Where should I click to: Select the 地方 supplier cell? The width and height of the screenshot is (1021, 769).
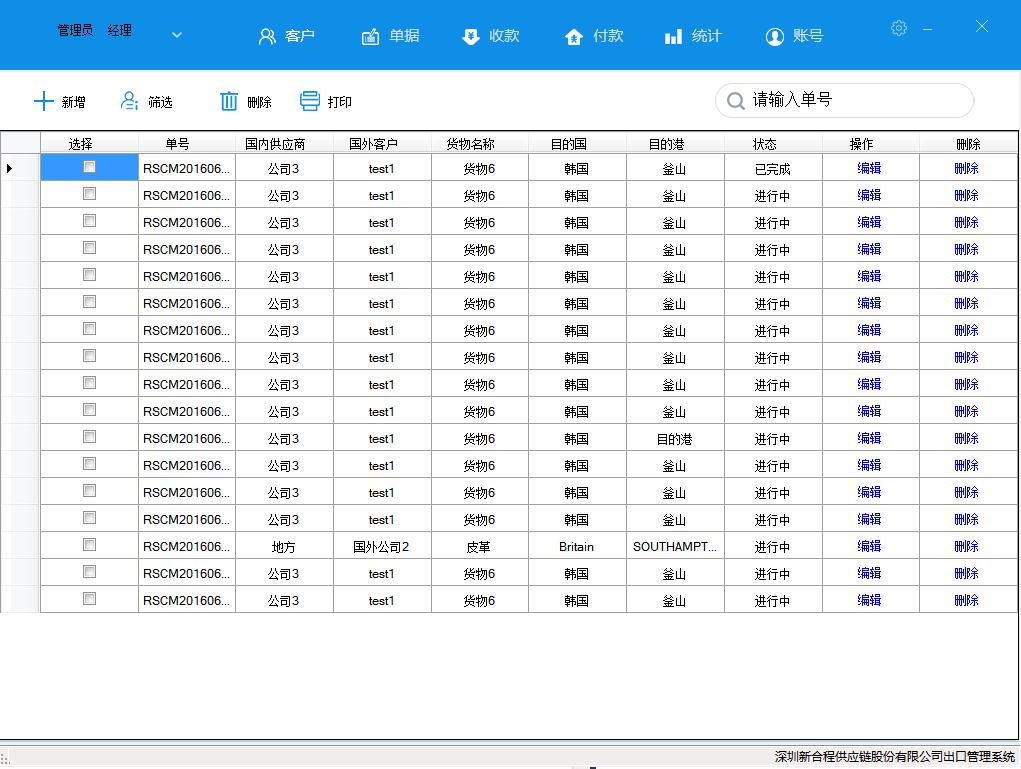(285, 546)
